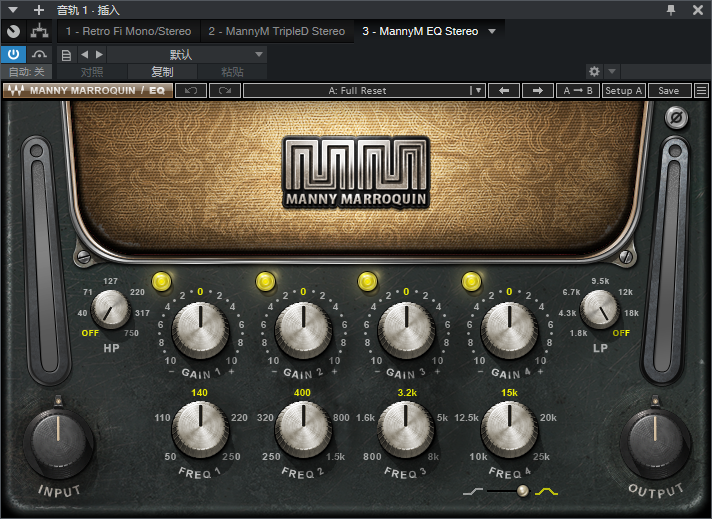Image resolution: width=712 pixels, height=519 pixels.
Task: Go to next preset triangle
Action: [x=99, y=54]
